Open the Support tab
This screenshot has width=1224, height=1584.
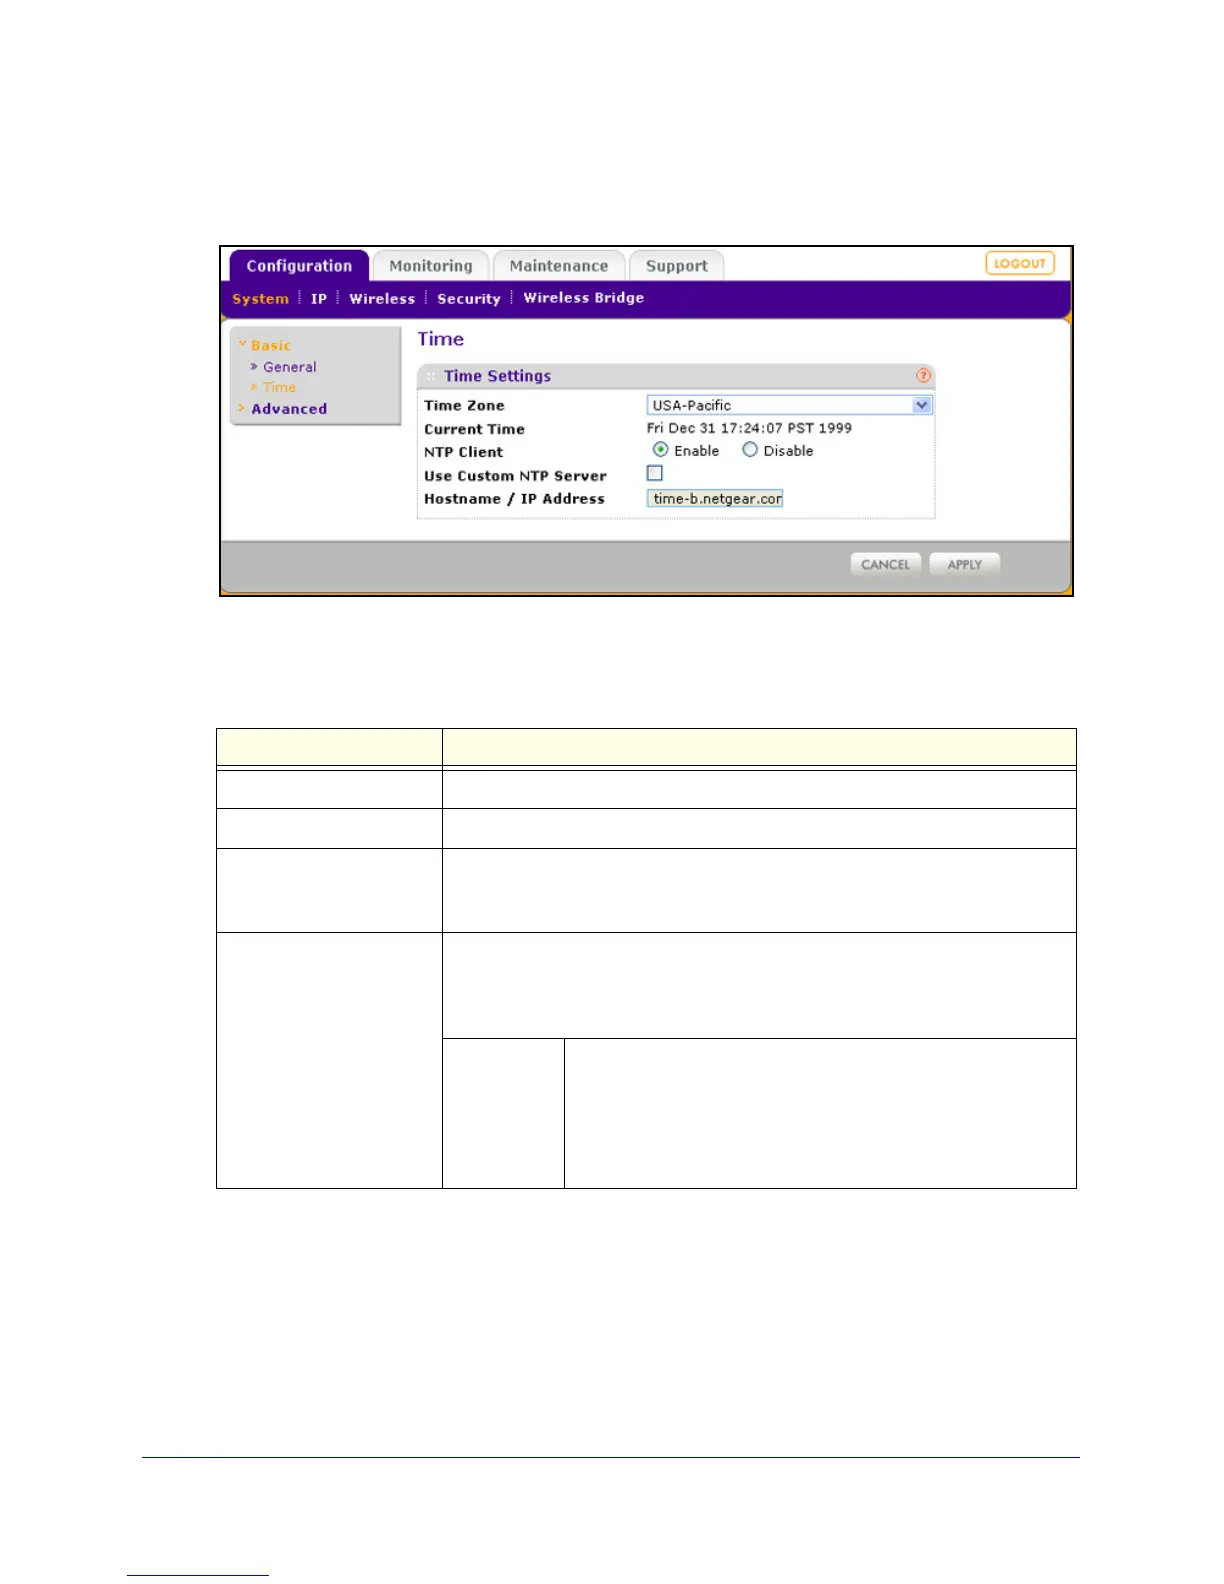[x=677, y=266]
